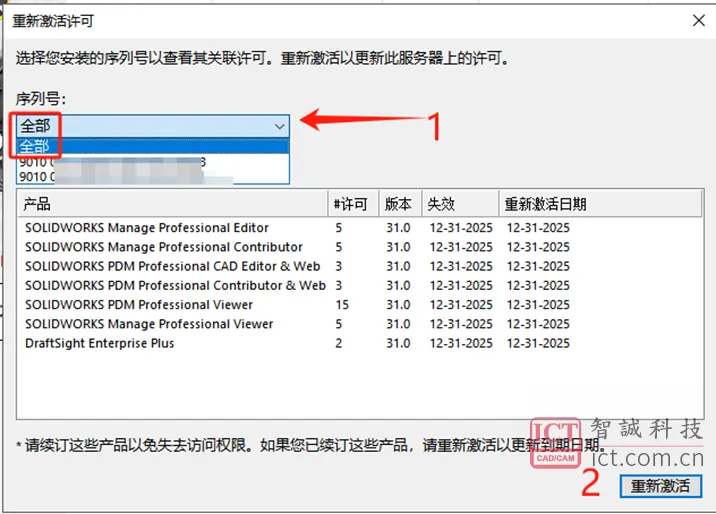This screenshot has height=514, width=716.
Task: Sort by the #许可 column header
Action: pos(353,204)
